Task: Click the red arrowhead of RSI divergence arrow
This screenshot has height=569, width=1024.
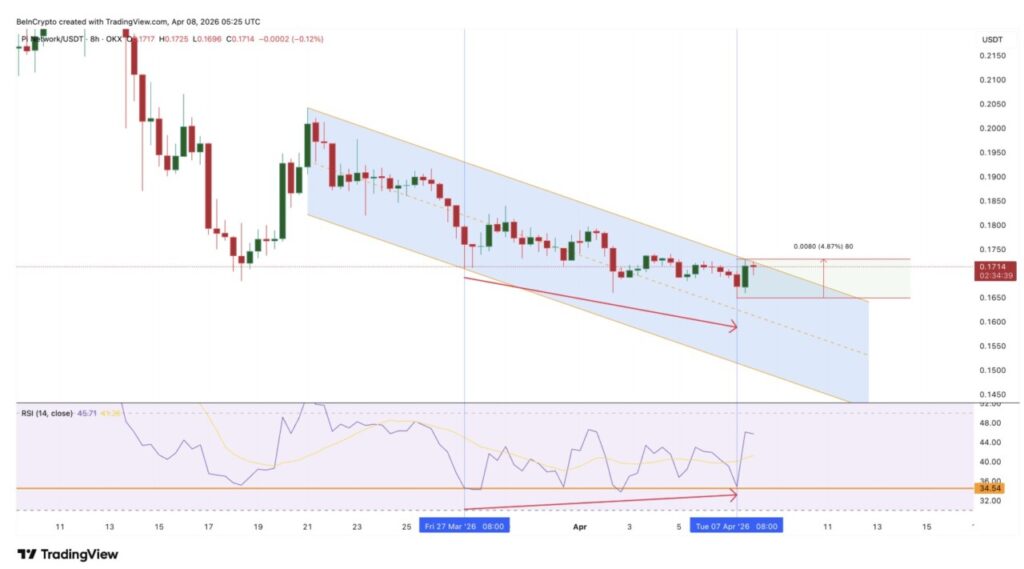Action: 733,494
